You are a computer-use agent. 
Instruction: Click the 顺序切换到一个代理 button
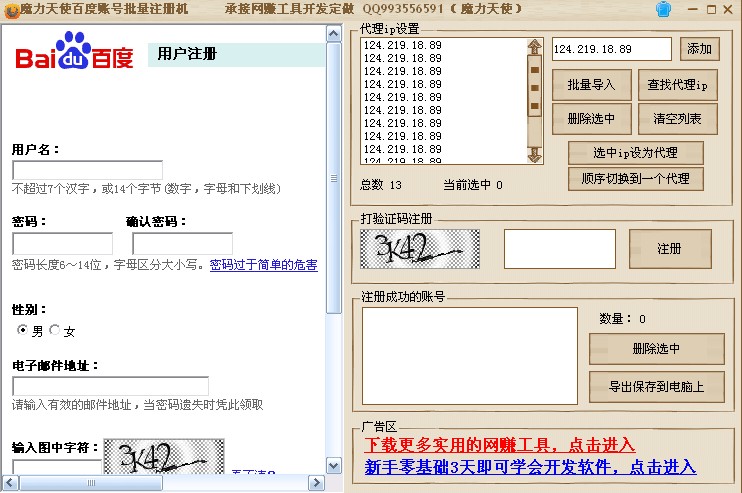[x=636, y=179]
